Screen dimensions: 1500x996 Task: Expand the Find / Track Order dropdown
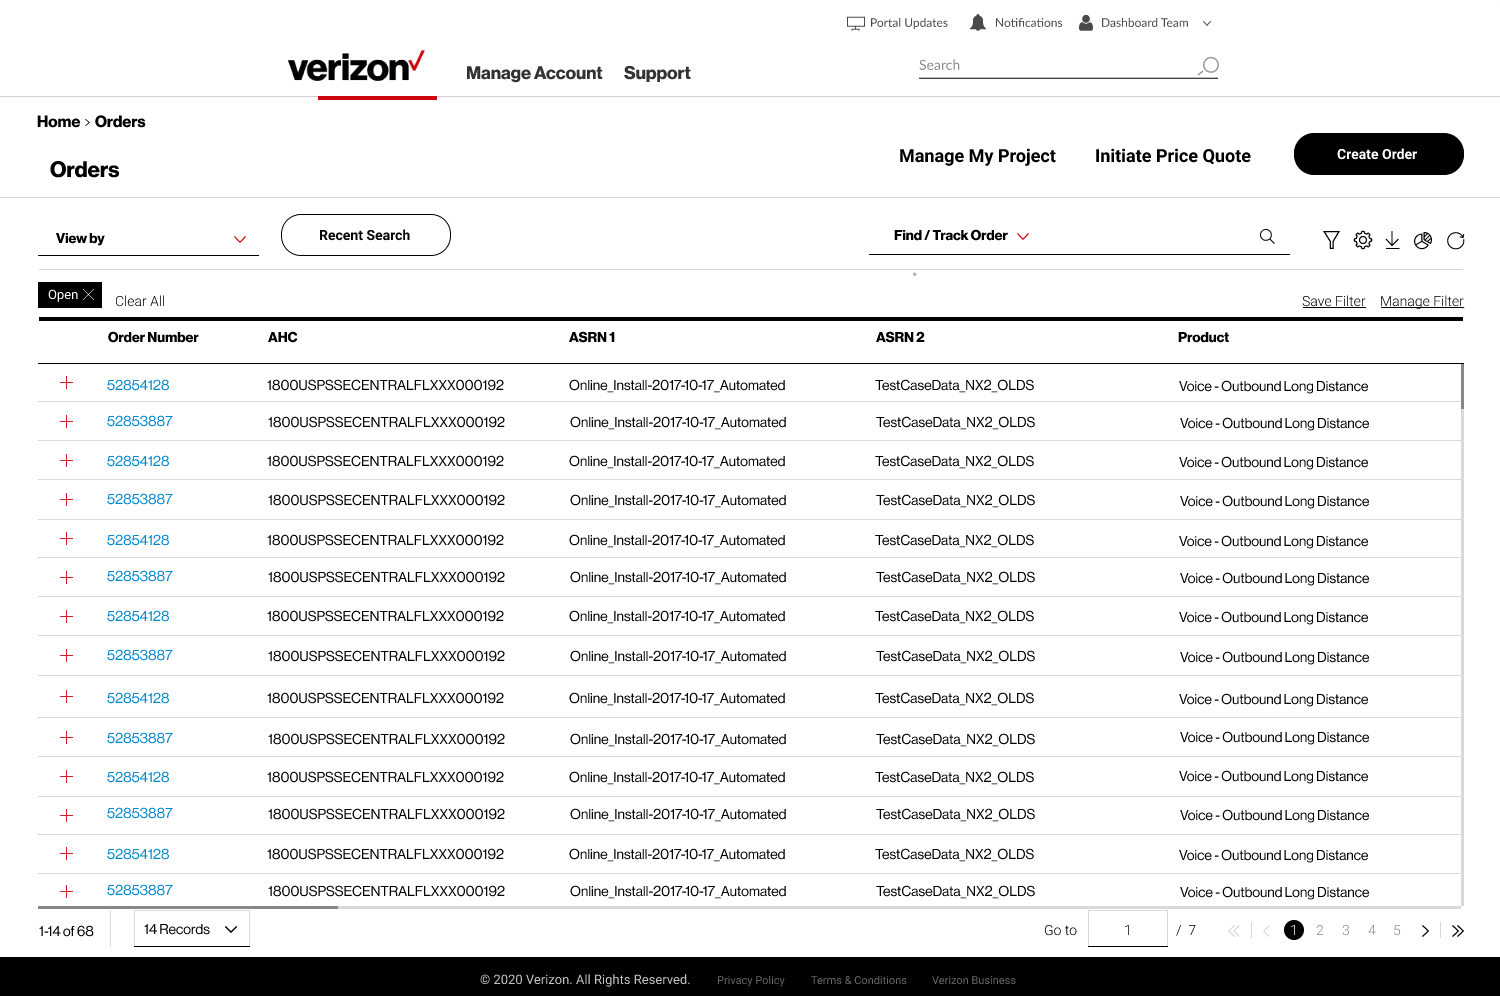point(1023,236)
